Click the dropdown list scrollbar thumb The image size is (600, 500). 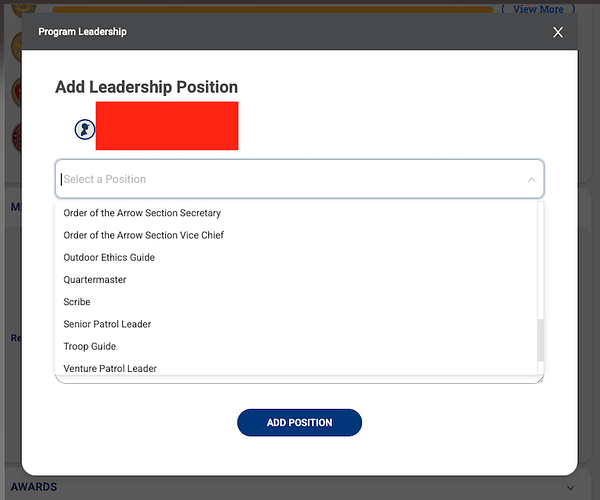click(540, 340)
